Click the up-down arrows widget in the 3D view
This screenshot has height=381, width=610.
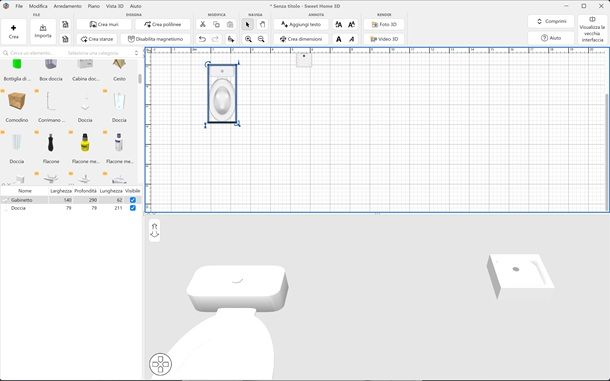[x=155, y=230]
